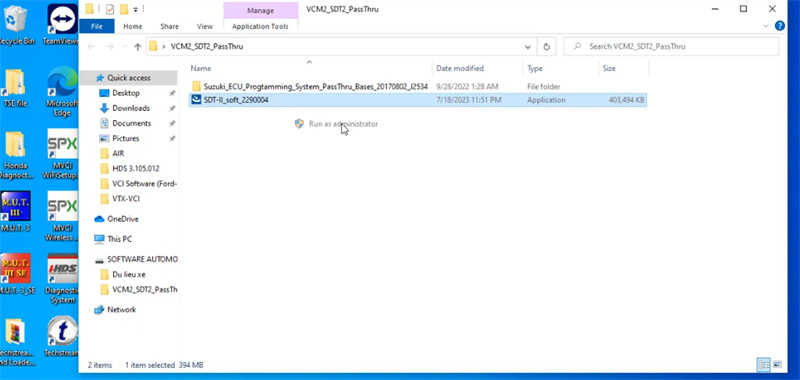
Task: Open the MVCI Wireless desktop shortcut
Action: click(62, 216)
